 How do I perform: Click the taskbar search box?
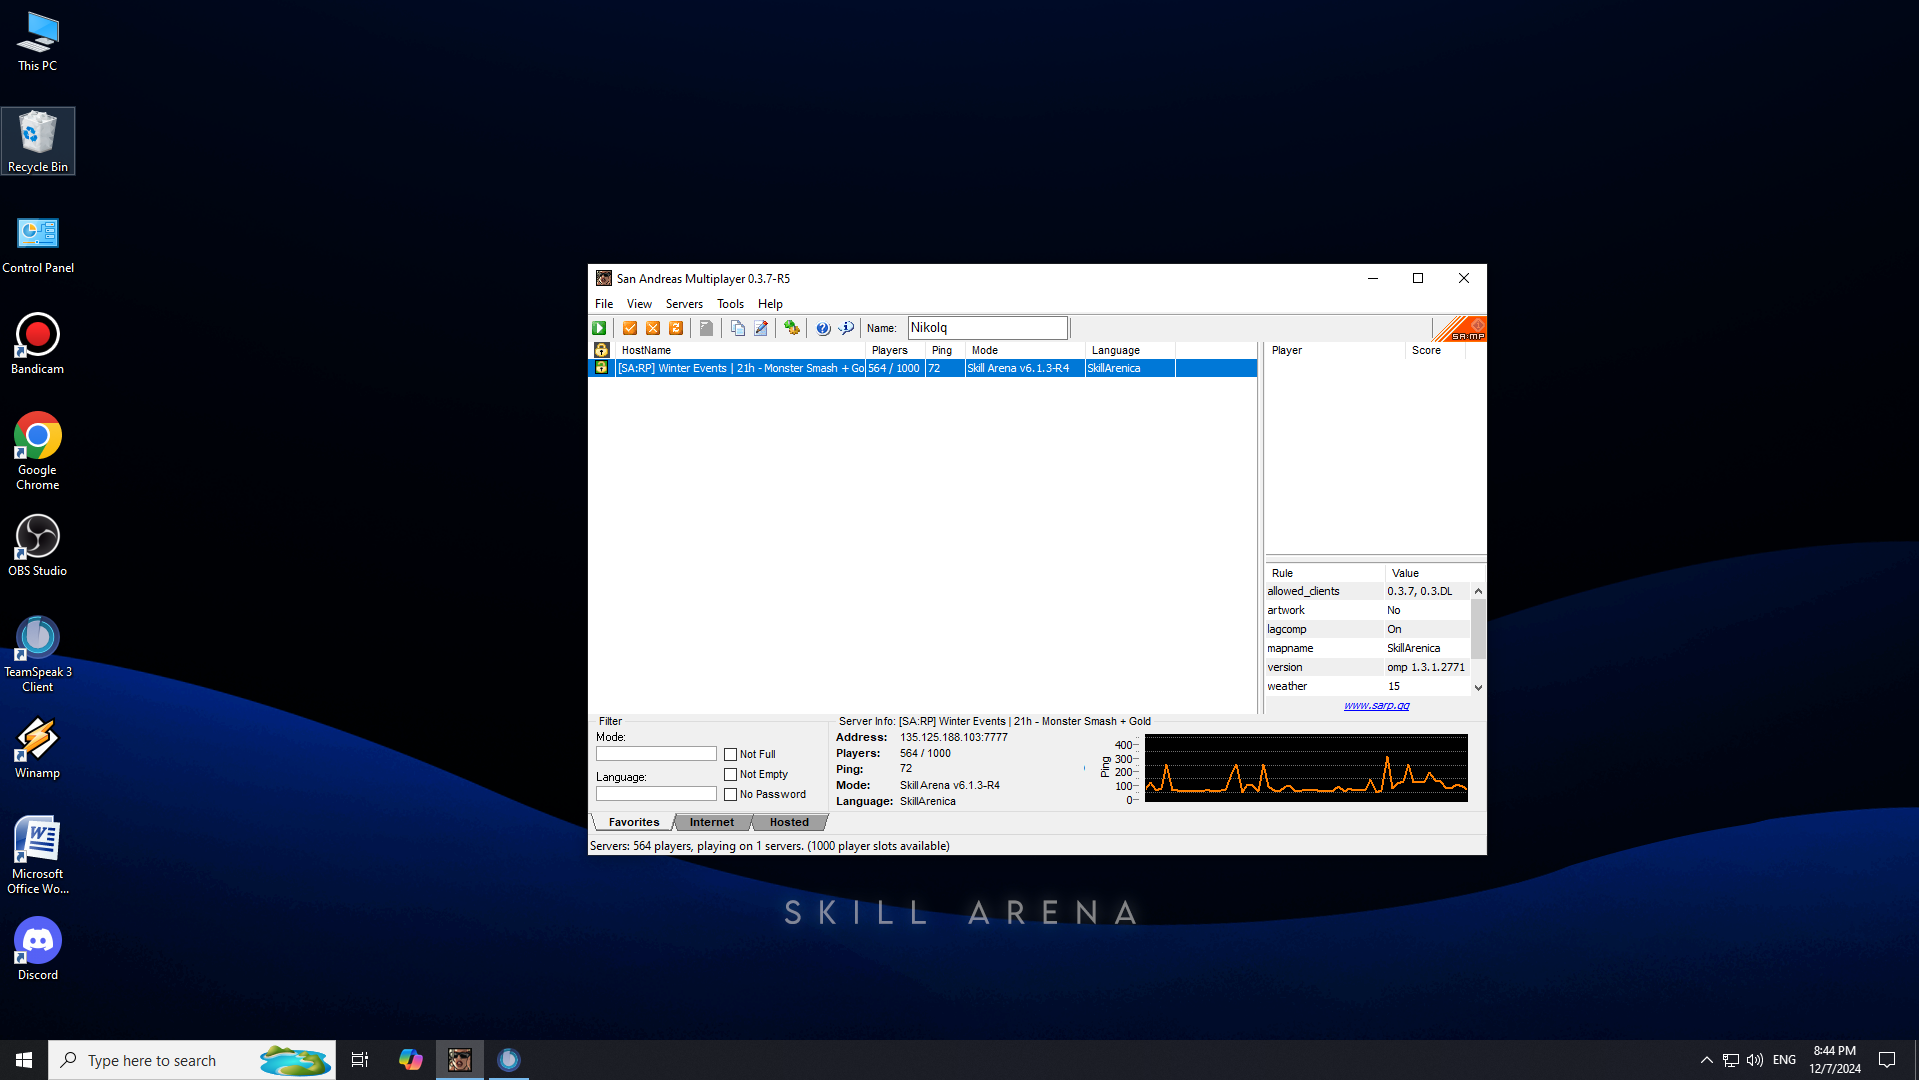pyautogui.click(x=192, y=1060)
